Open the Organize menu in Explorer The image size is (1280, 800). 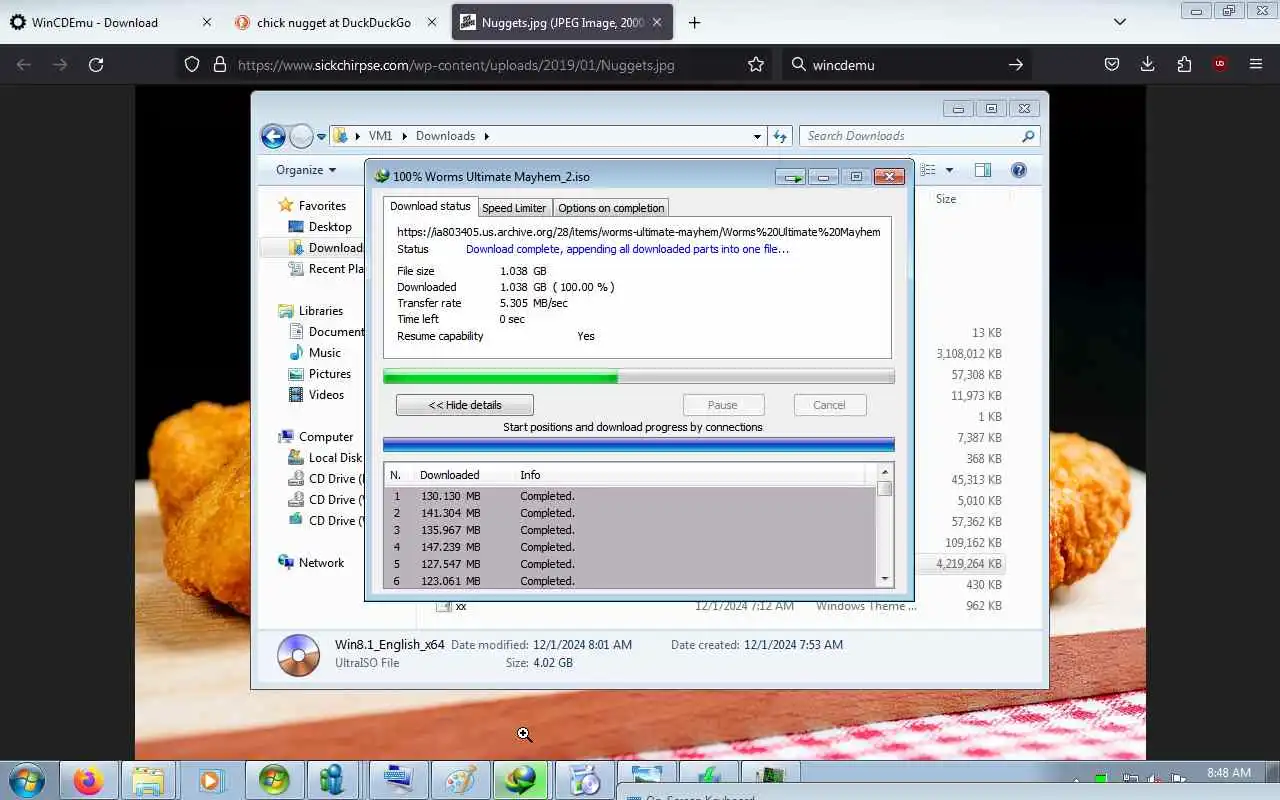pyautogui.click(x=306, y=170)
